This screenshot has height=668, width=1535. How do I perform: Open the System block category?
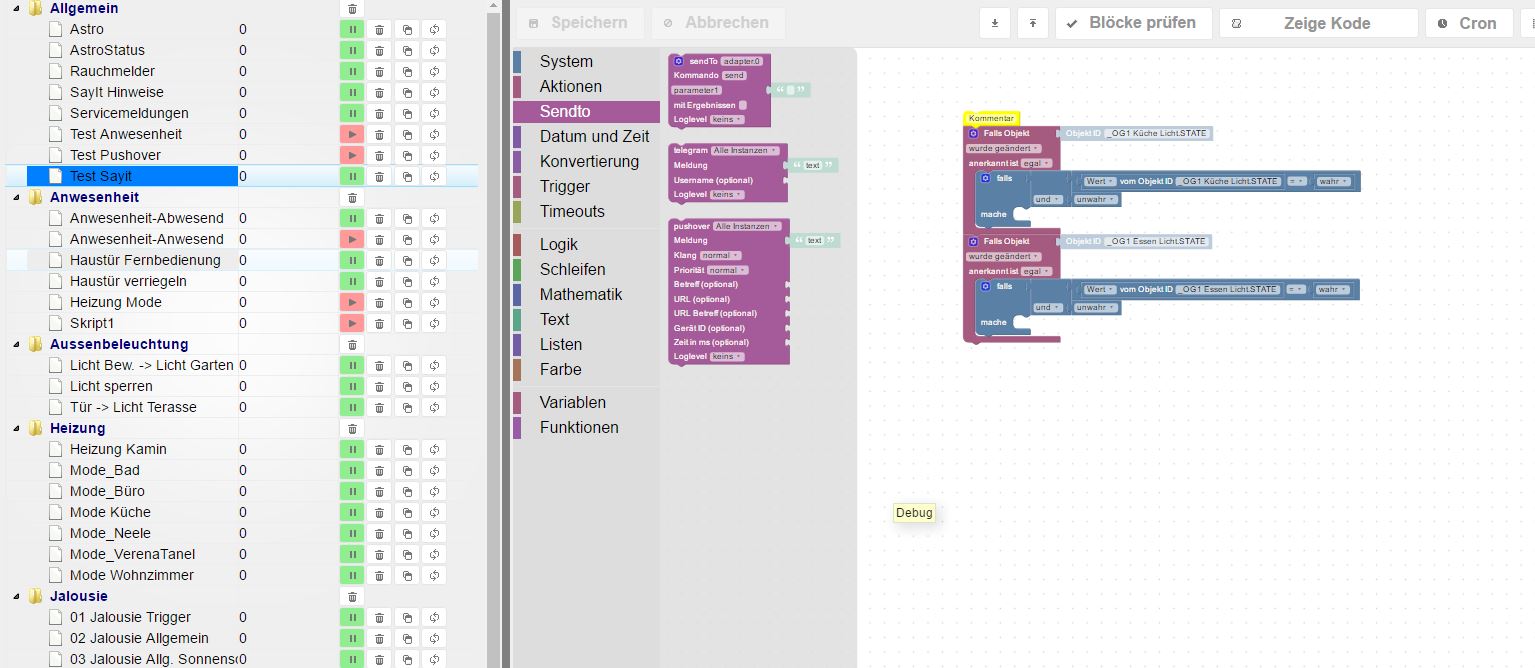pyautogui.click(x=586, y=61)
